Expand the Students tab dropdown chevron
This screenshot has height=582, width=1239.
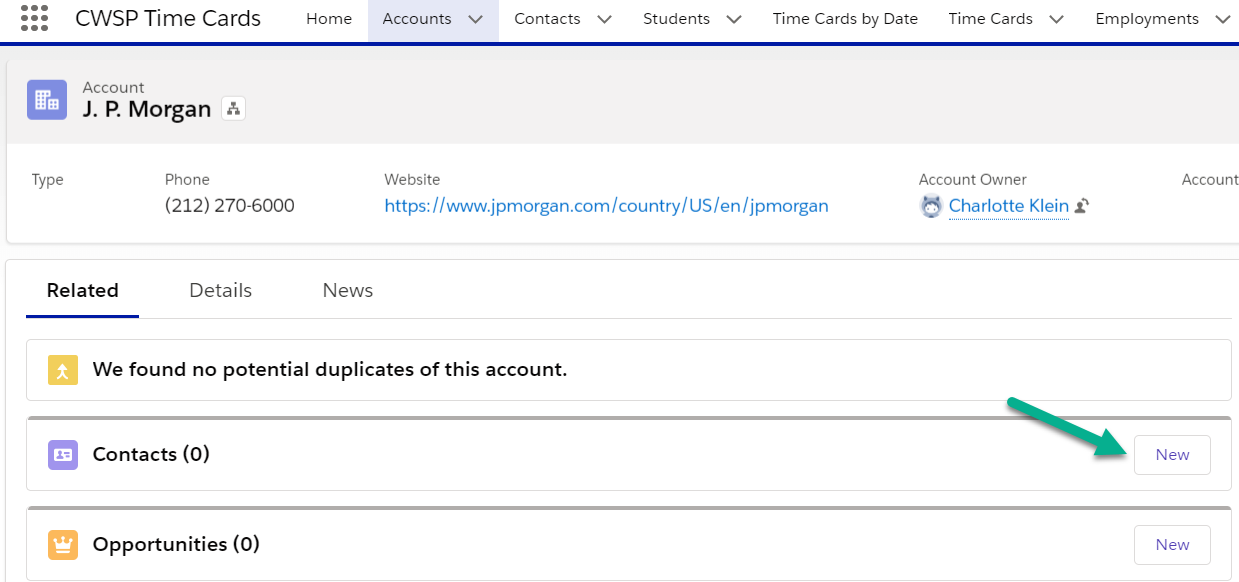coord(733,19)
